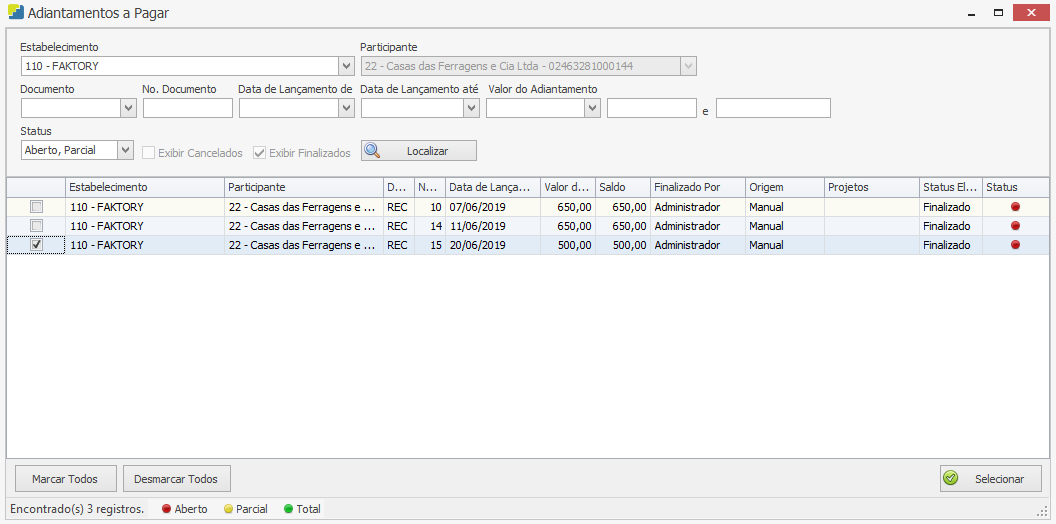Open the Estabelecimento dropdown
Viewport: 1056px width, 524px height.
(x=346, y=67)
